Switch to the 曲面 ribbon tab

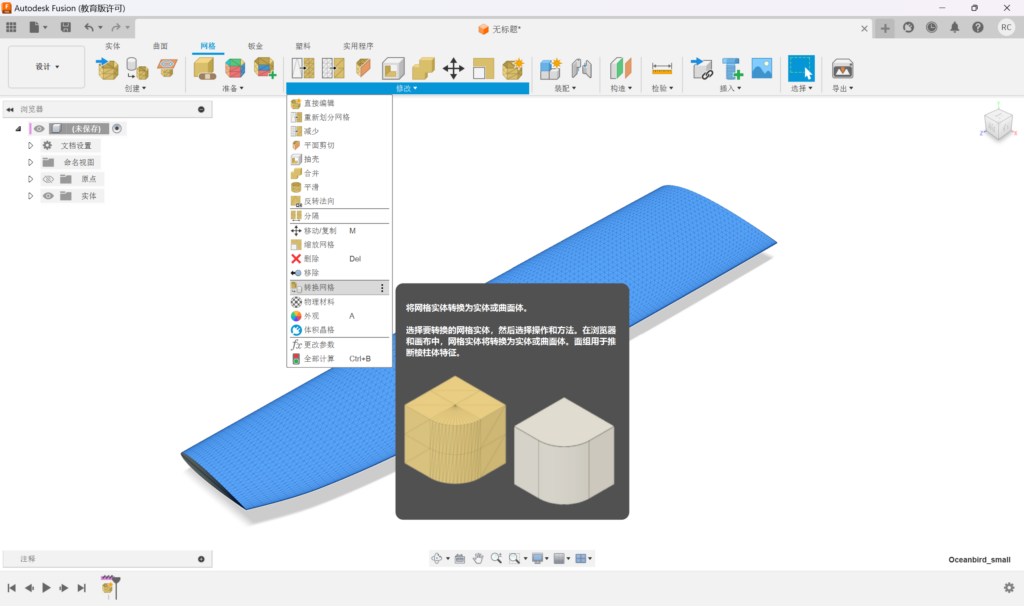click(x=160, y=46)
